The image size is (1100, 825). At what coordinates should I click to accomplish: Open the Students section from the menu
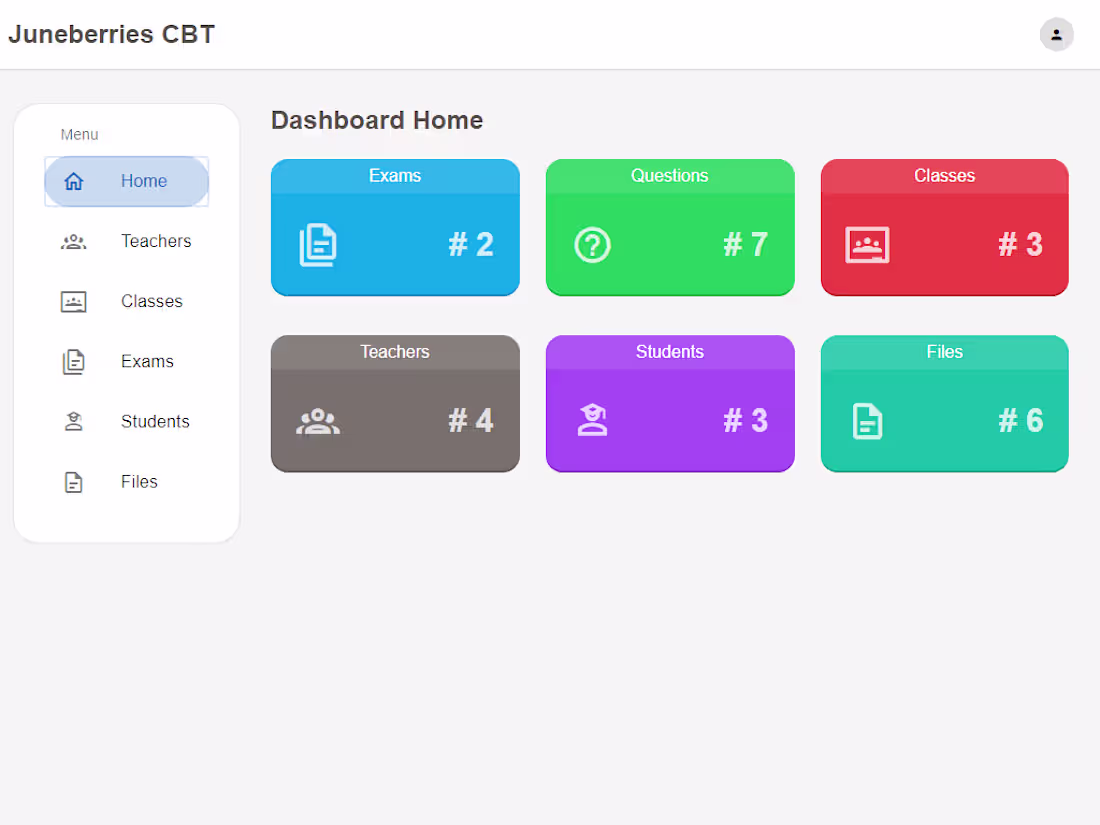coord(155,421)
